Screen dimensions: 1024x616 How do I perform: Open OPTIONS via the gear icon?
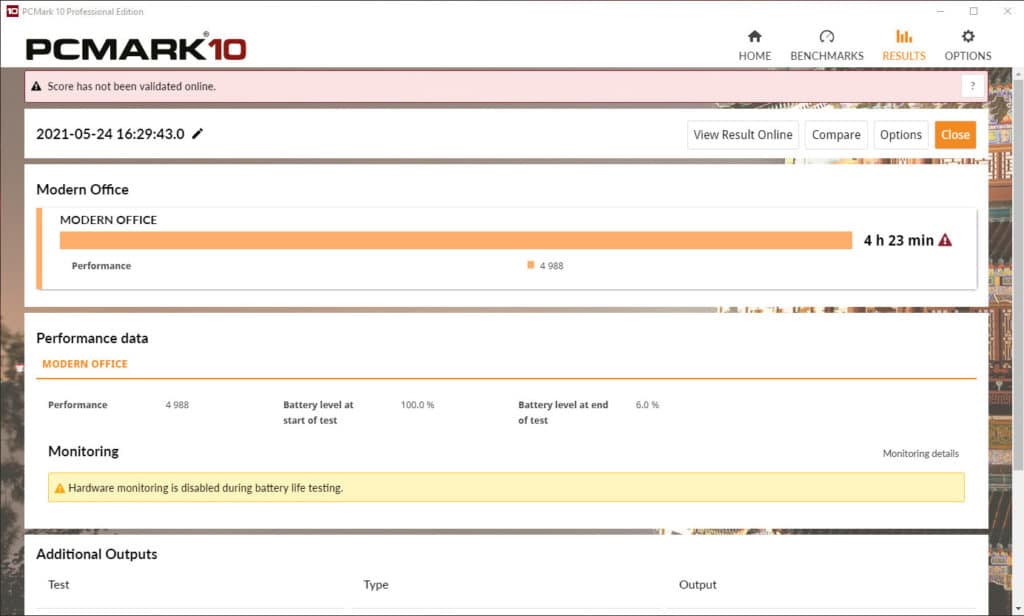tap(967, 36)
